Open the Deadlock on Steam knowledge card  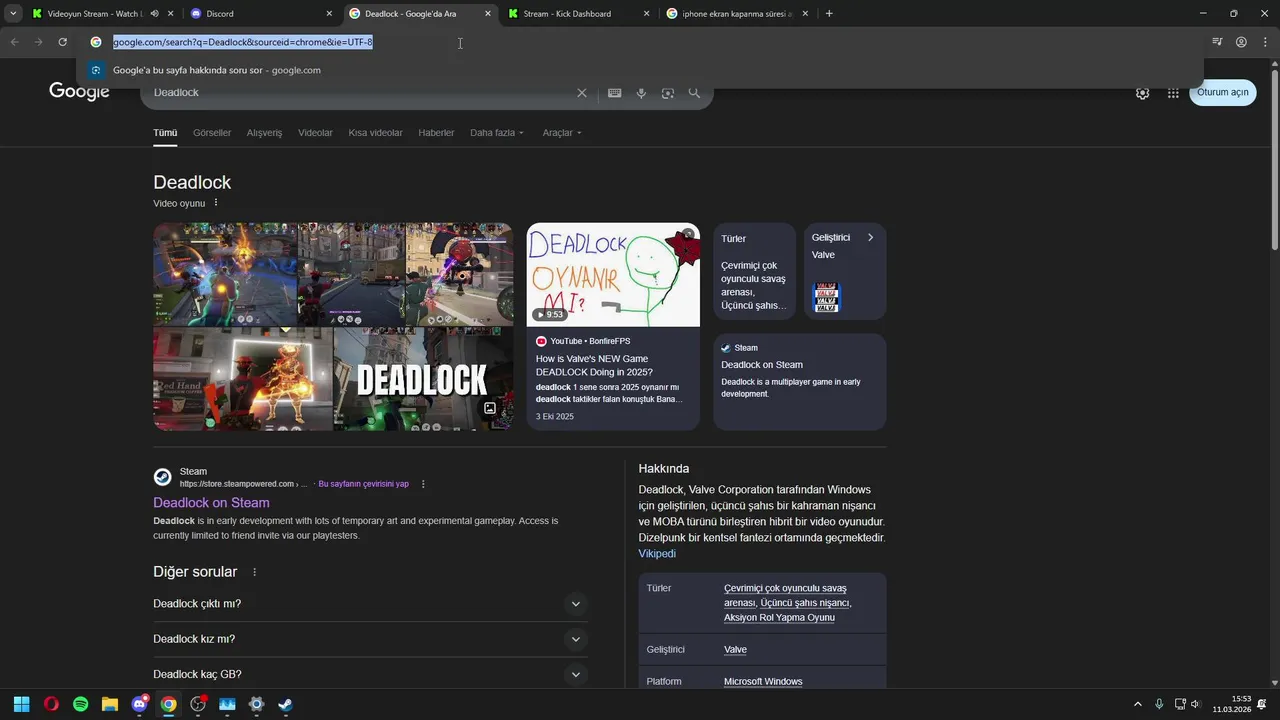pyautogui.click(x=800, y=382)
